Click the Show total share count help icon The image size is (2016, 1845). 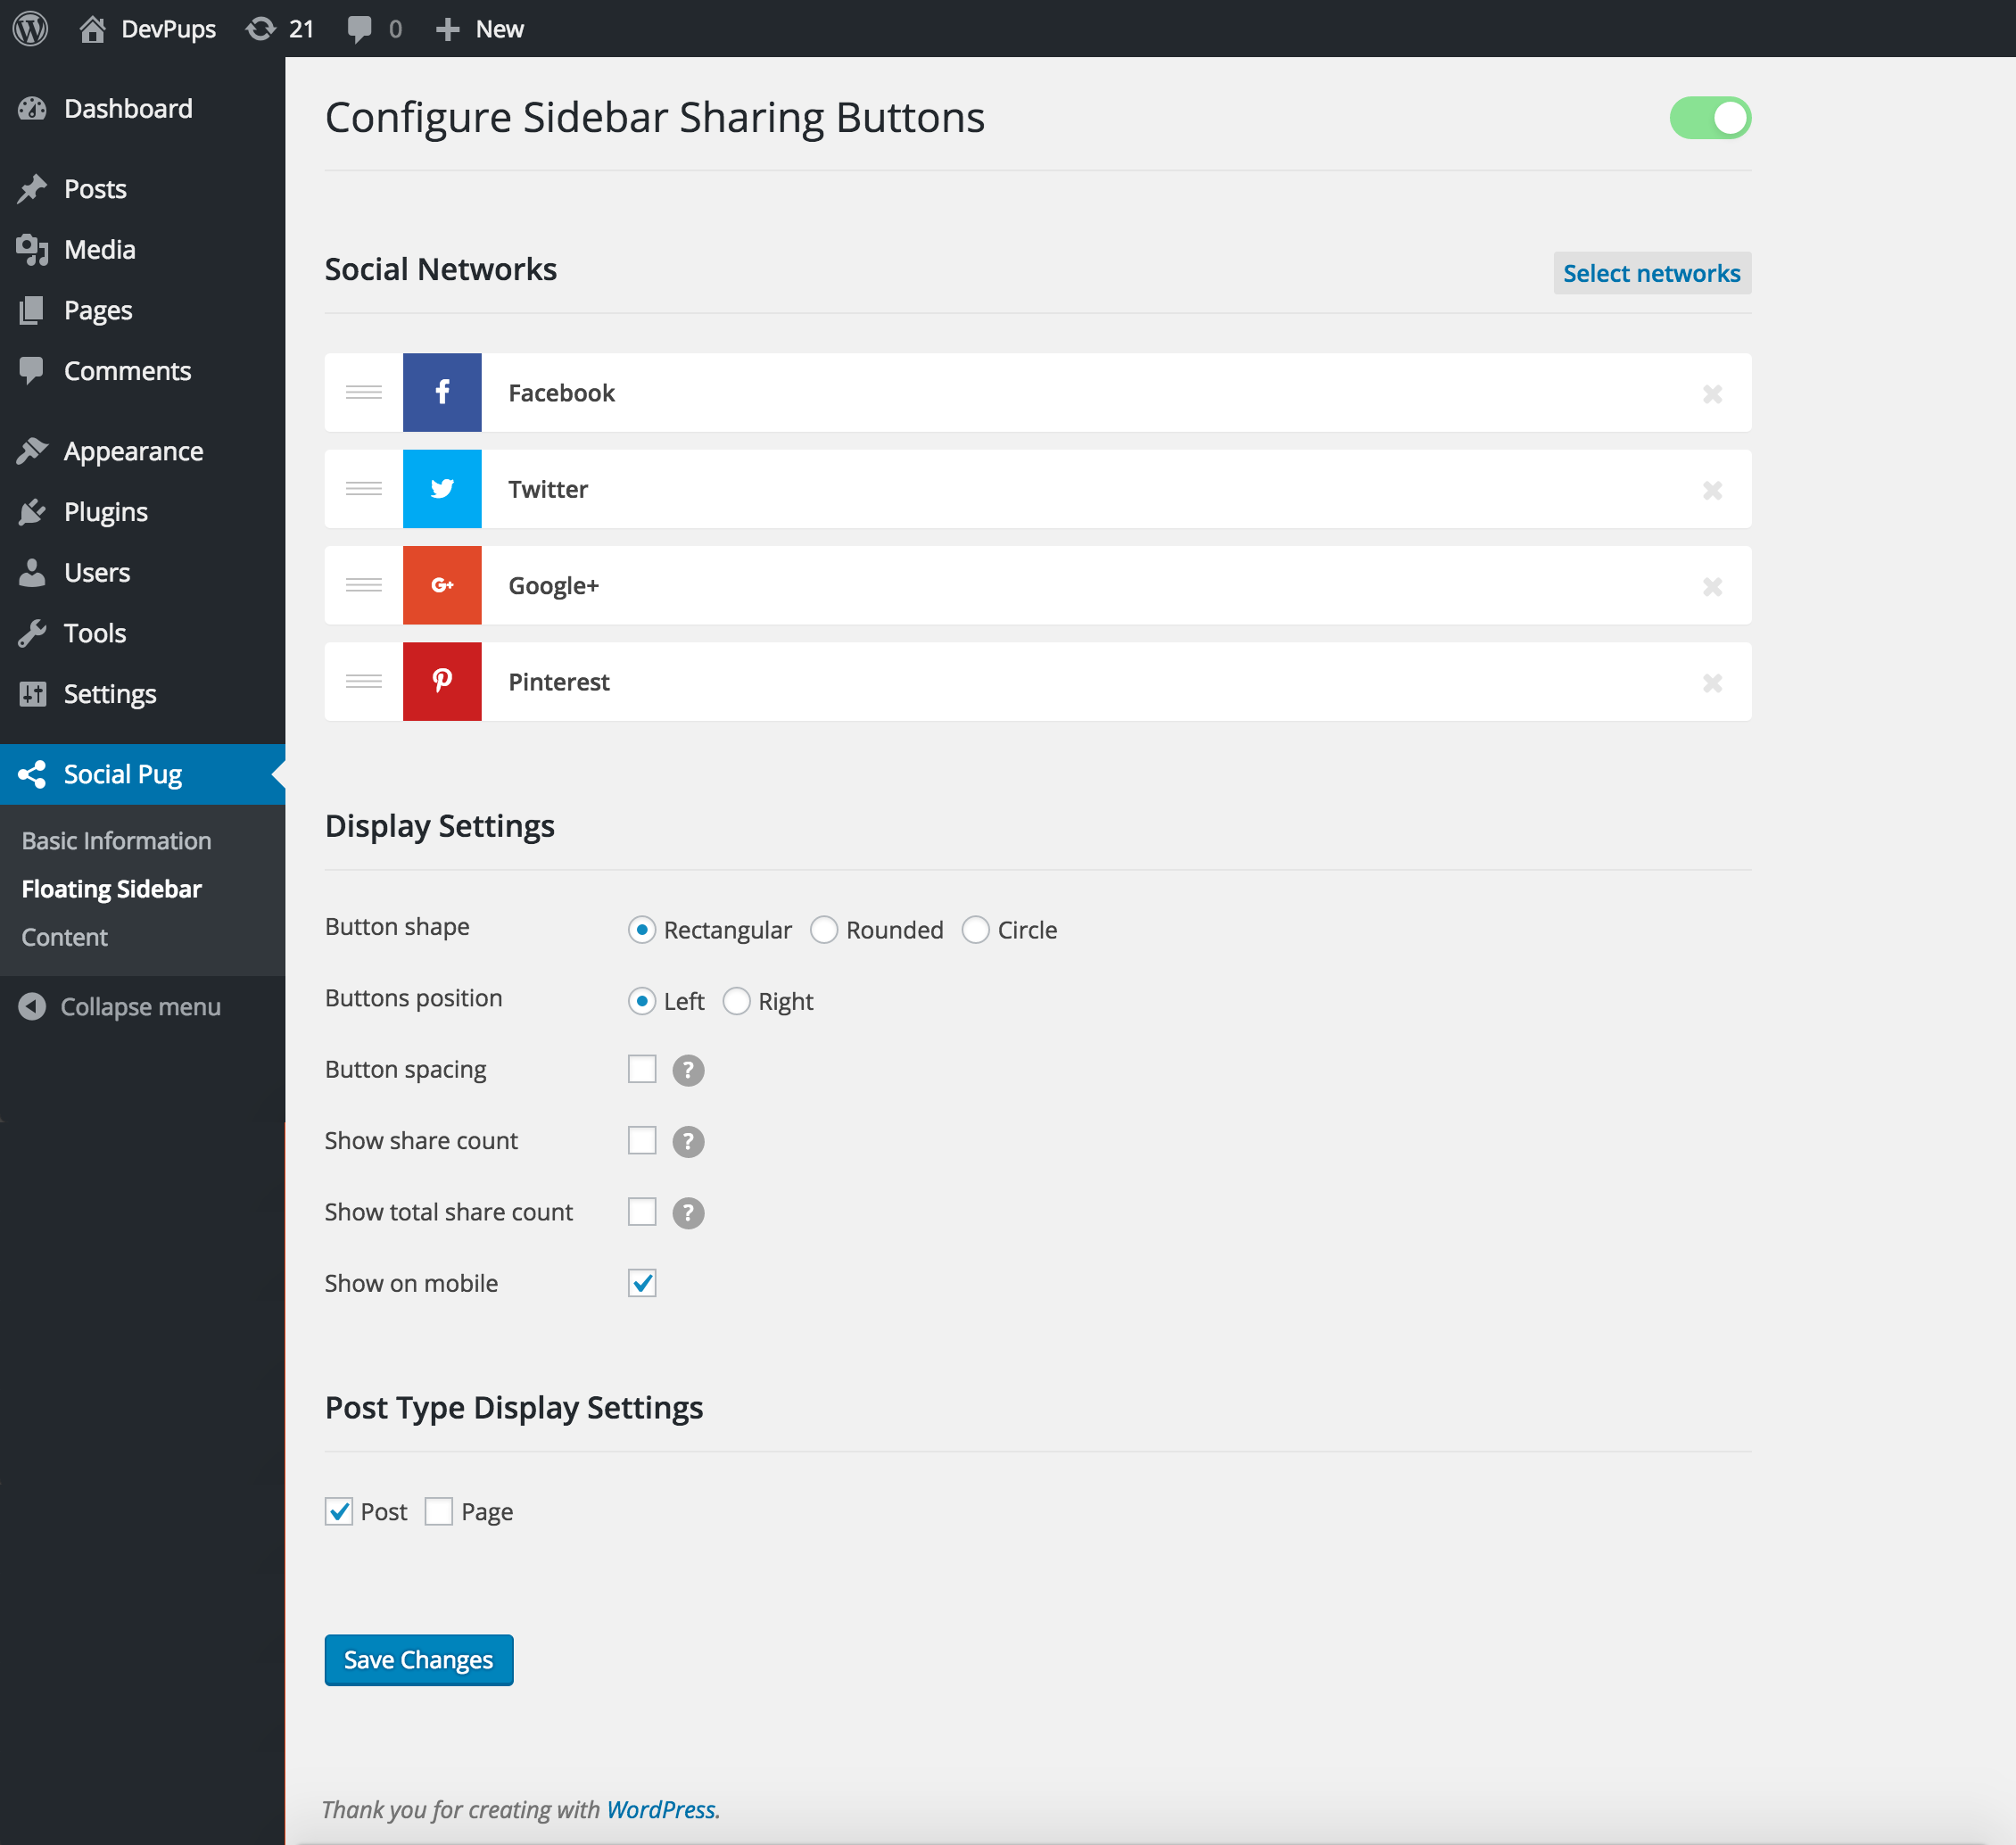pyautogui.click(x=688, y=1213)
